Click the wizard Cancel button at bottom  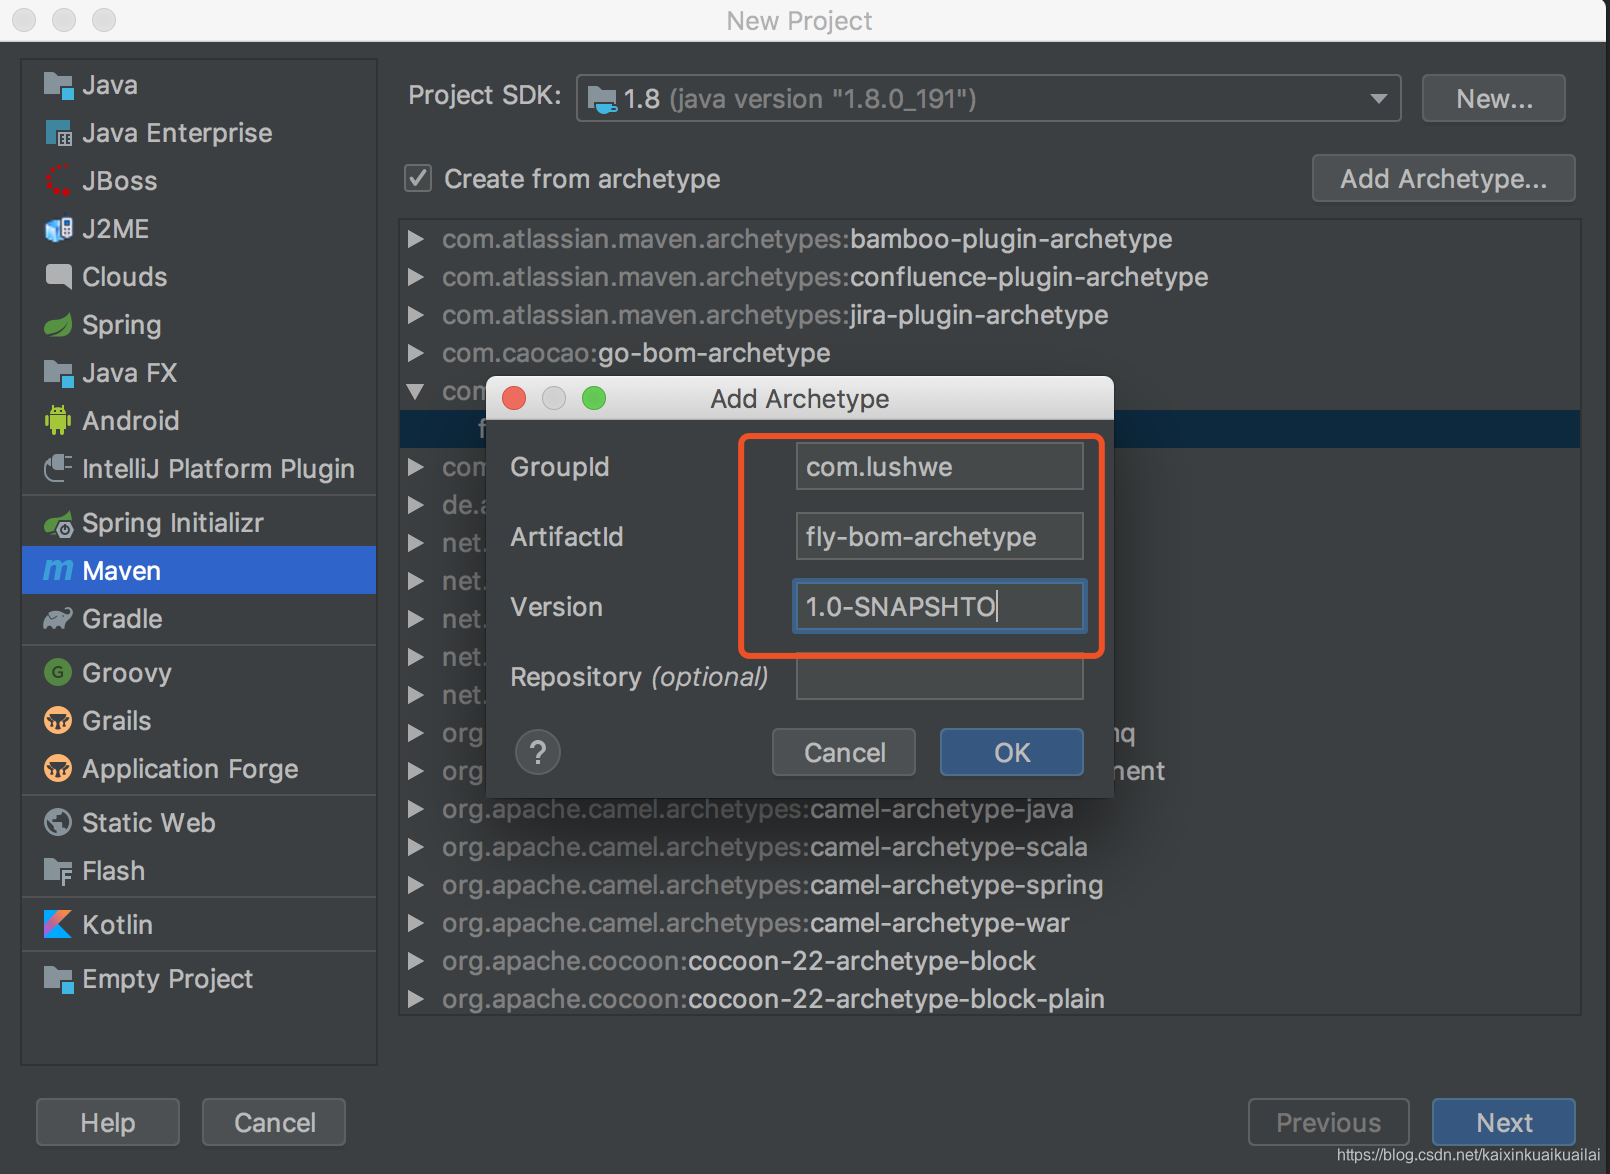(274, 1122)
